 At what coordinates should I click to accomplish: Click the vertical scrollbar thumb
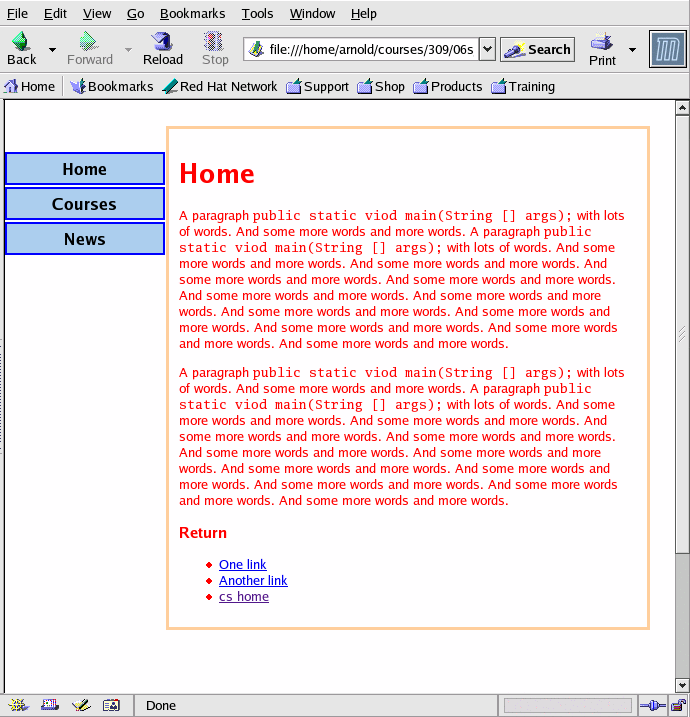click(682, 334)
